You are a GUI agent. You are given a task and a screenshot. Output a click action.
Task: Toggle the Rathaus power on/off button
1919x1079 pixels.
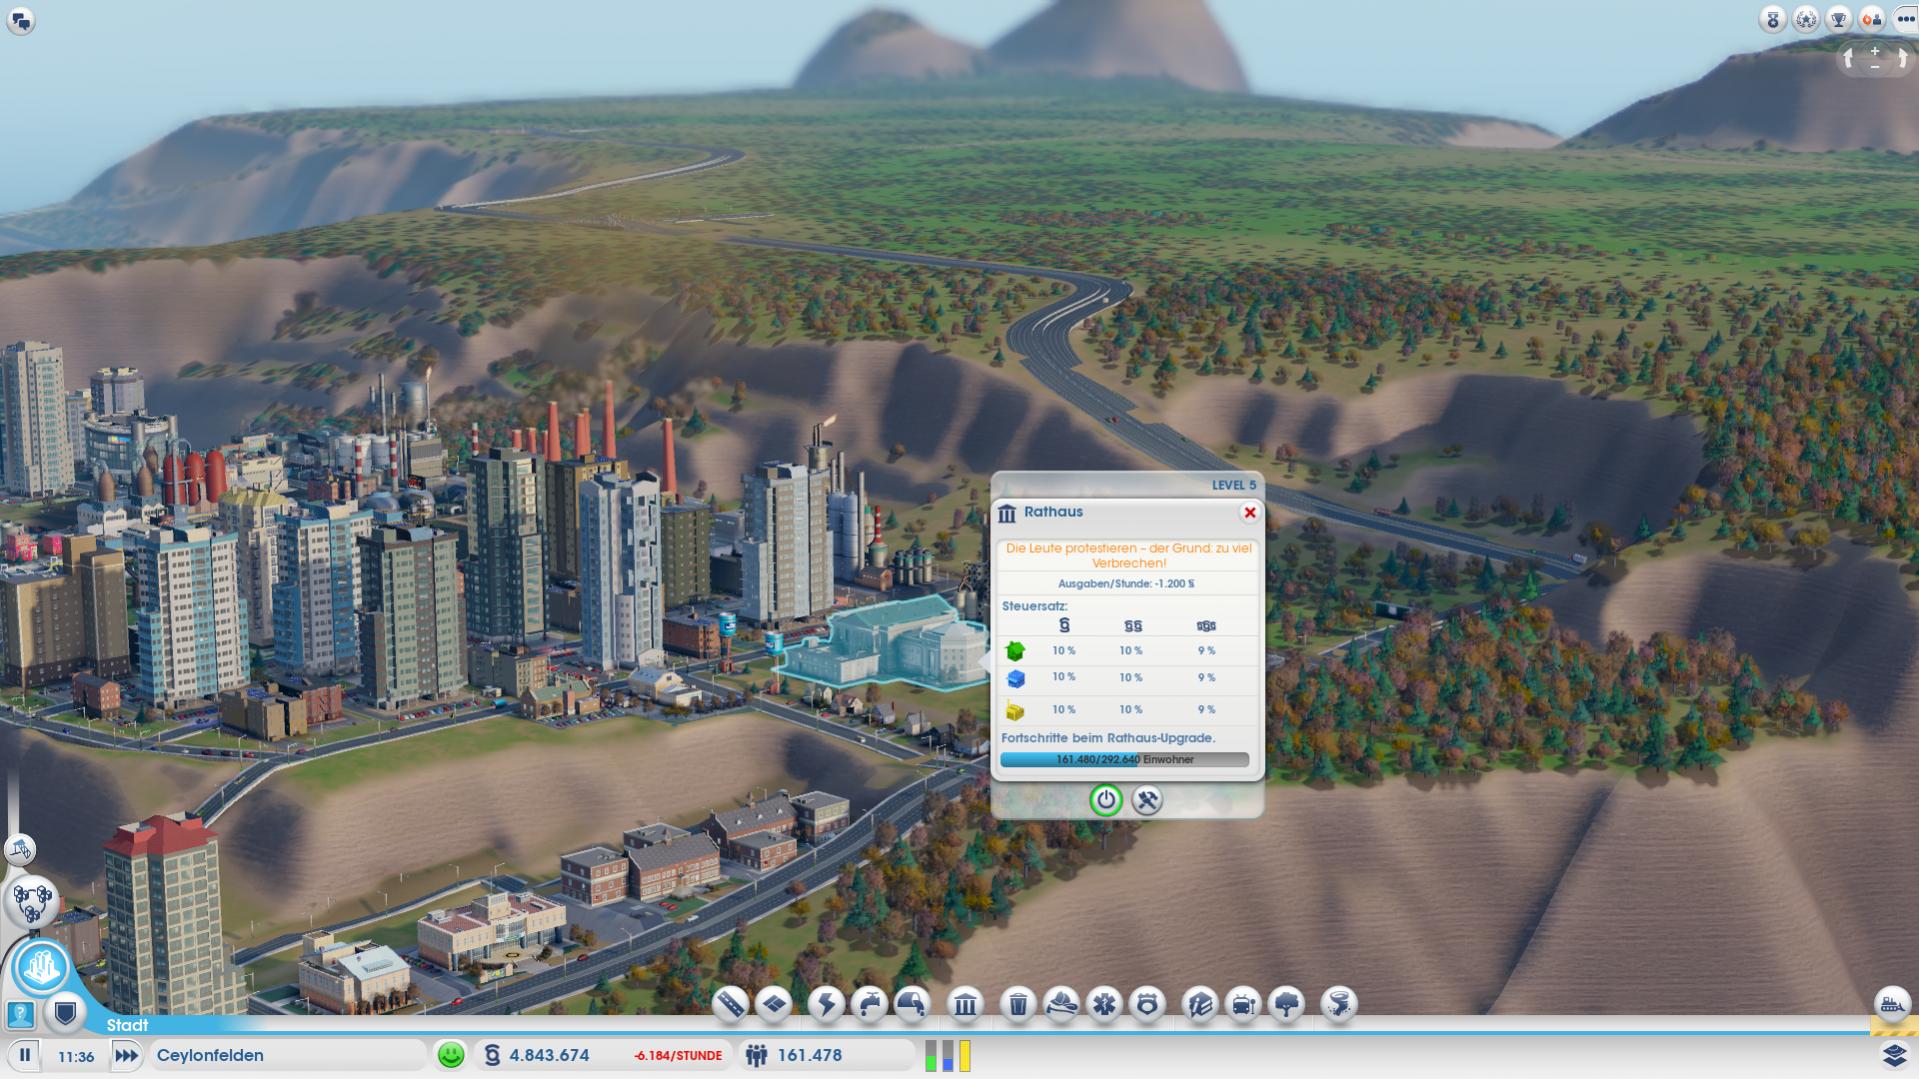1105,800
